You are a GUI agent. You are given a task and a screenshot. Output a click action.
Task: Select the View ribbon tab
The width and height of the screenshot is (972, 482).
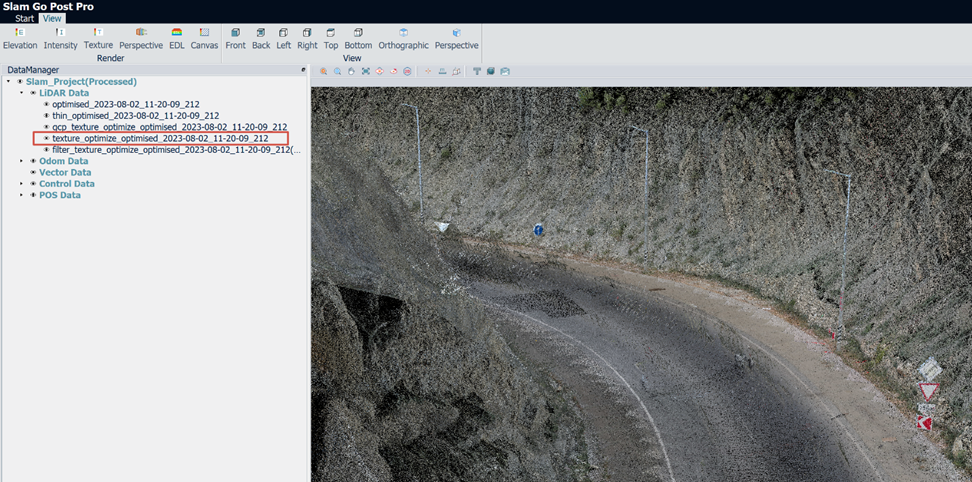pyautogui.click(x=52, y=19)
